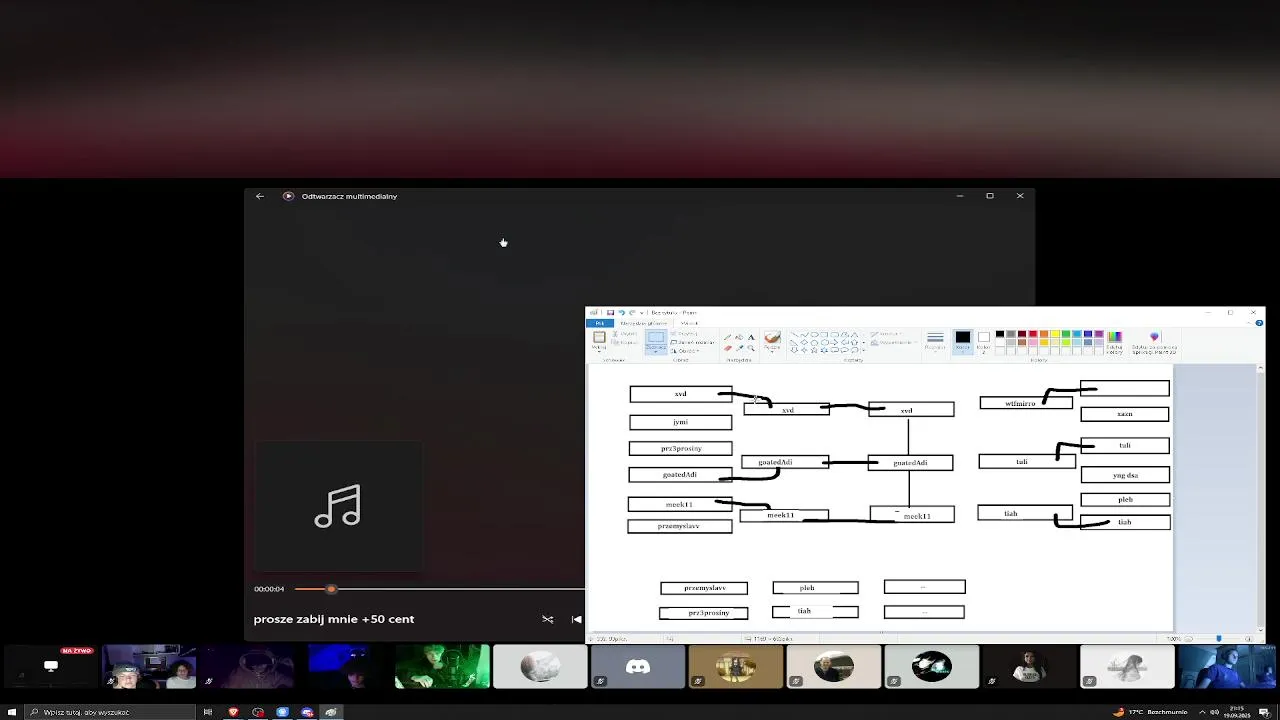Select the Magnifier tool in Paint
1280x720 pixels.
751,348
